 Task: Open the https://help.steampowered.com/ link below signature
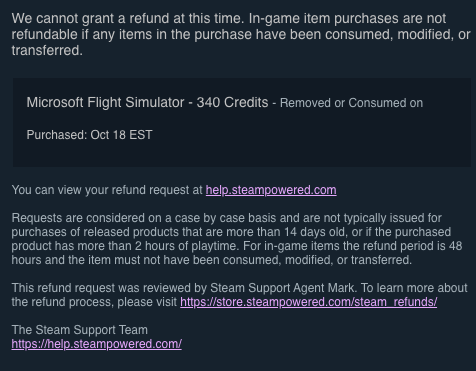[x=97, y=344]
